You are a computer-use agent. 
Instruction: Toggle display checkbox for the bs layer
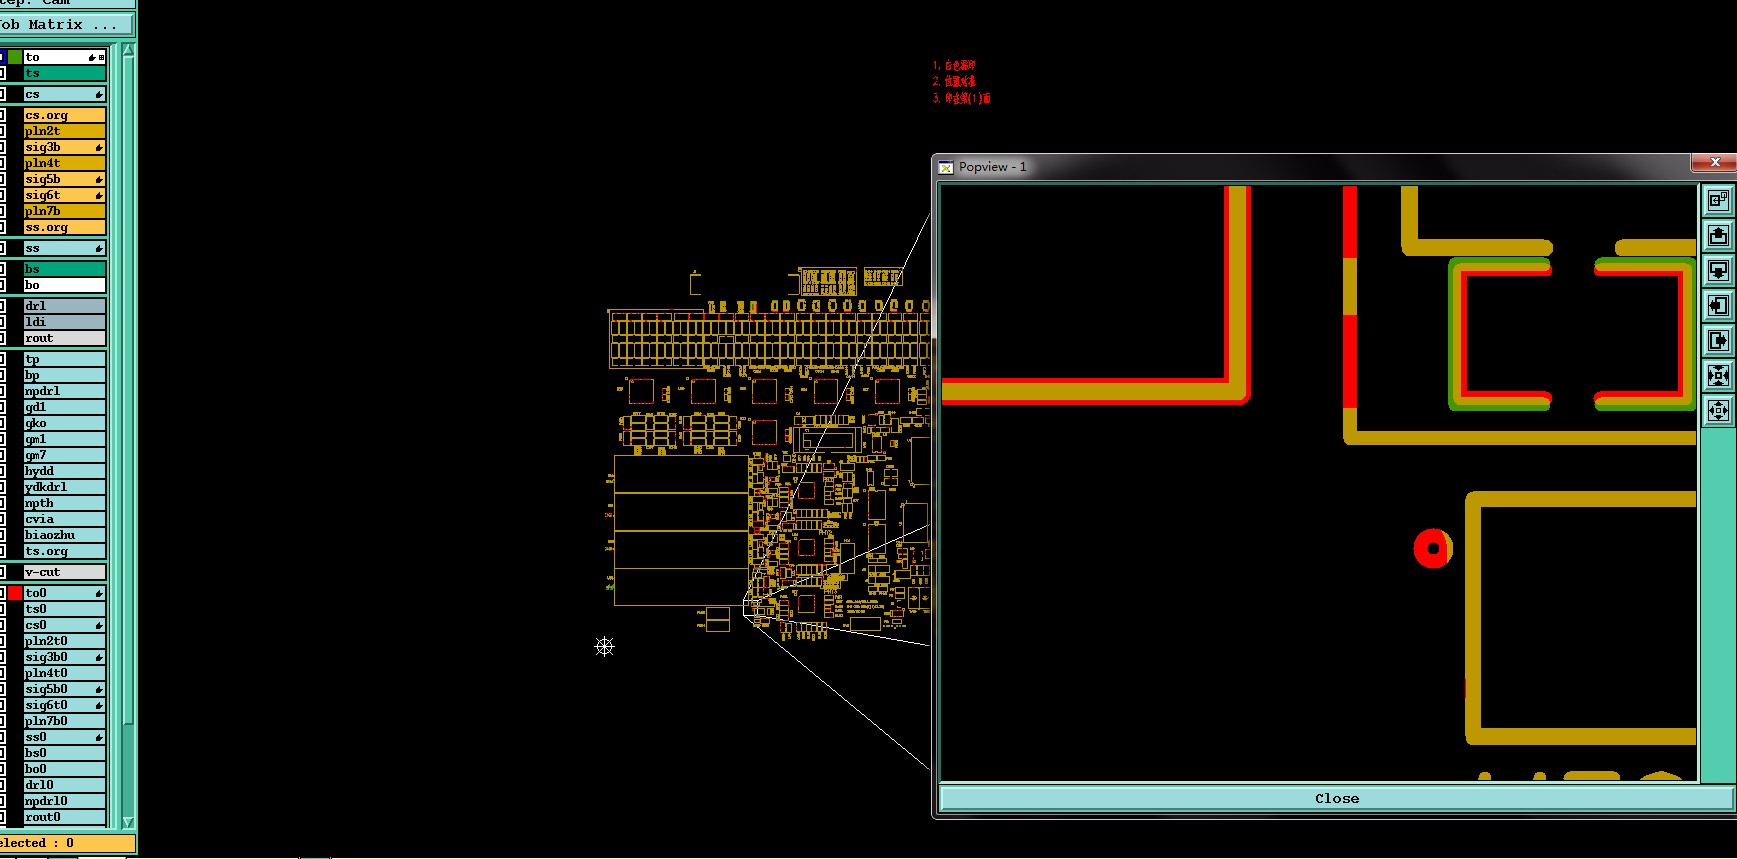click(2, 270)
